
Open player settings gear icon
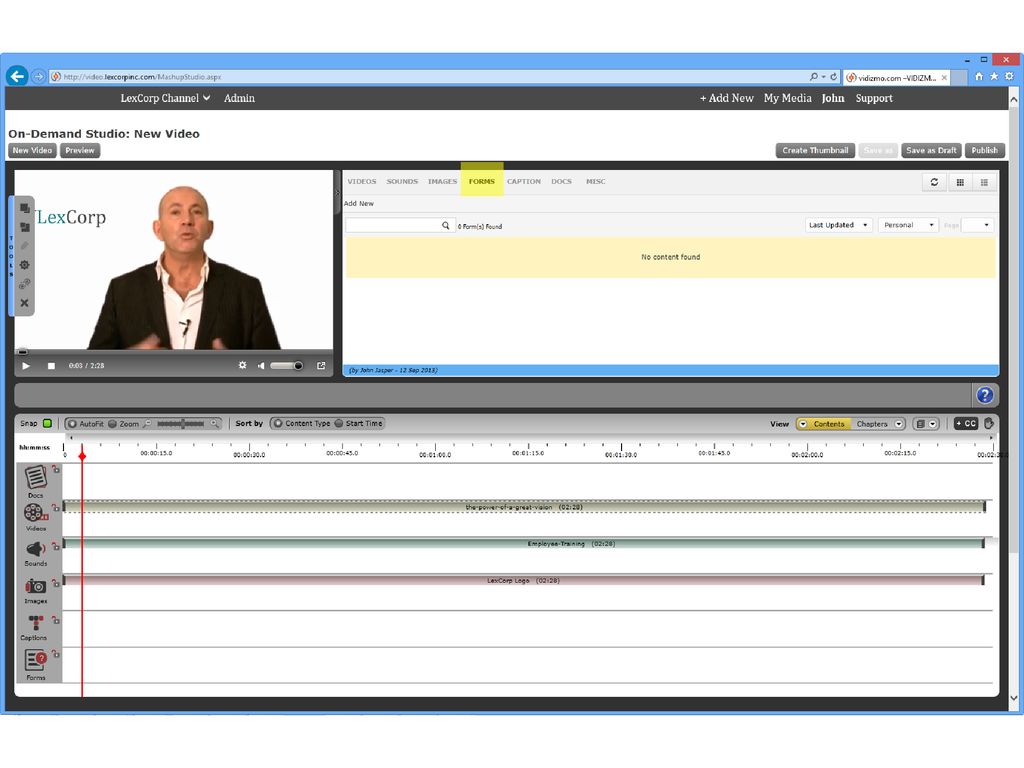pyautogui.click(x=242, y=366)
